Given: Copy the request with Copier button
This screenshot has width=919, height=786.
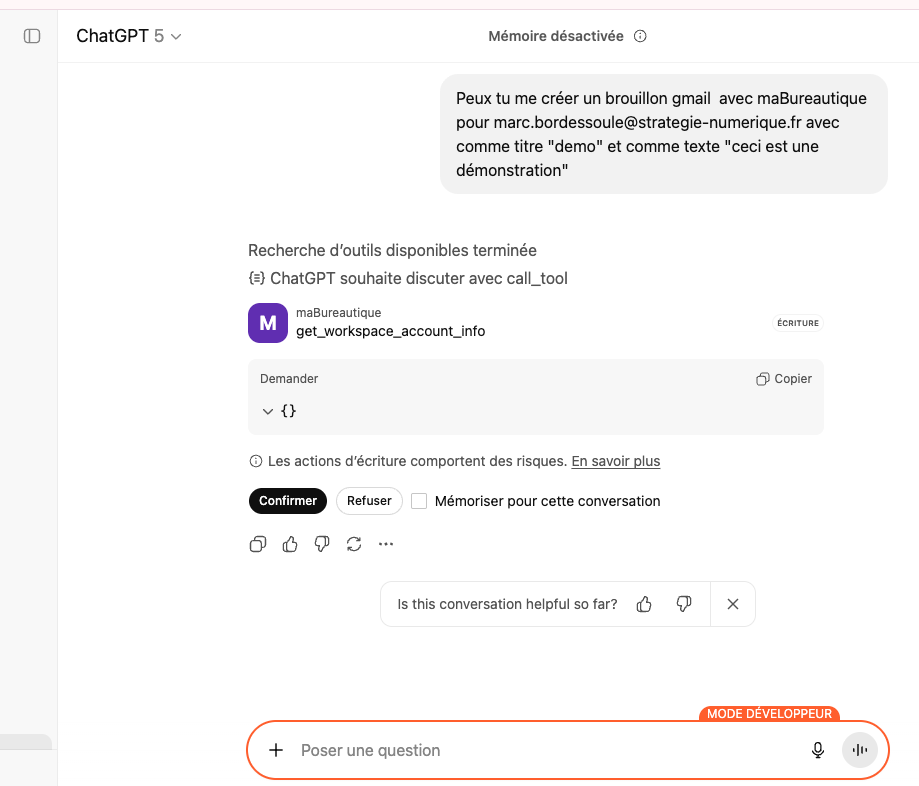Looking at the screenshot, I should [x=784, y=379].
